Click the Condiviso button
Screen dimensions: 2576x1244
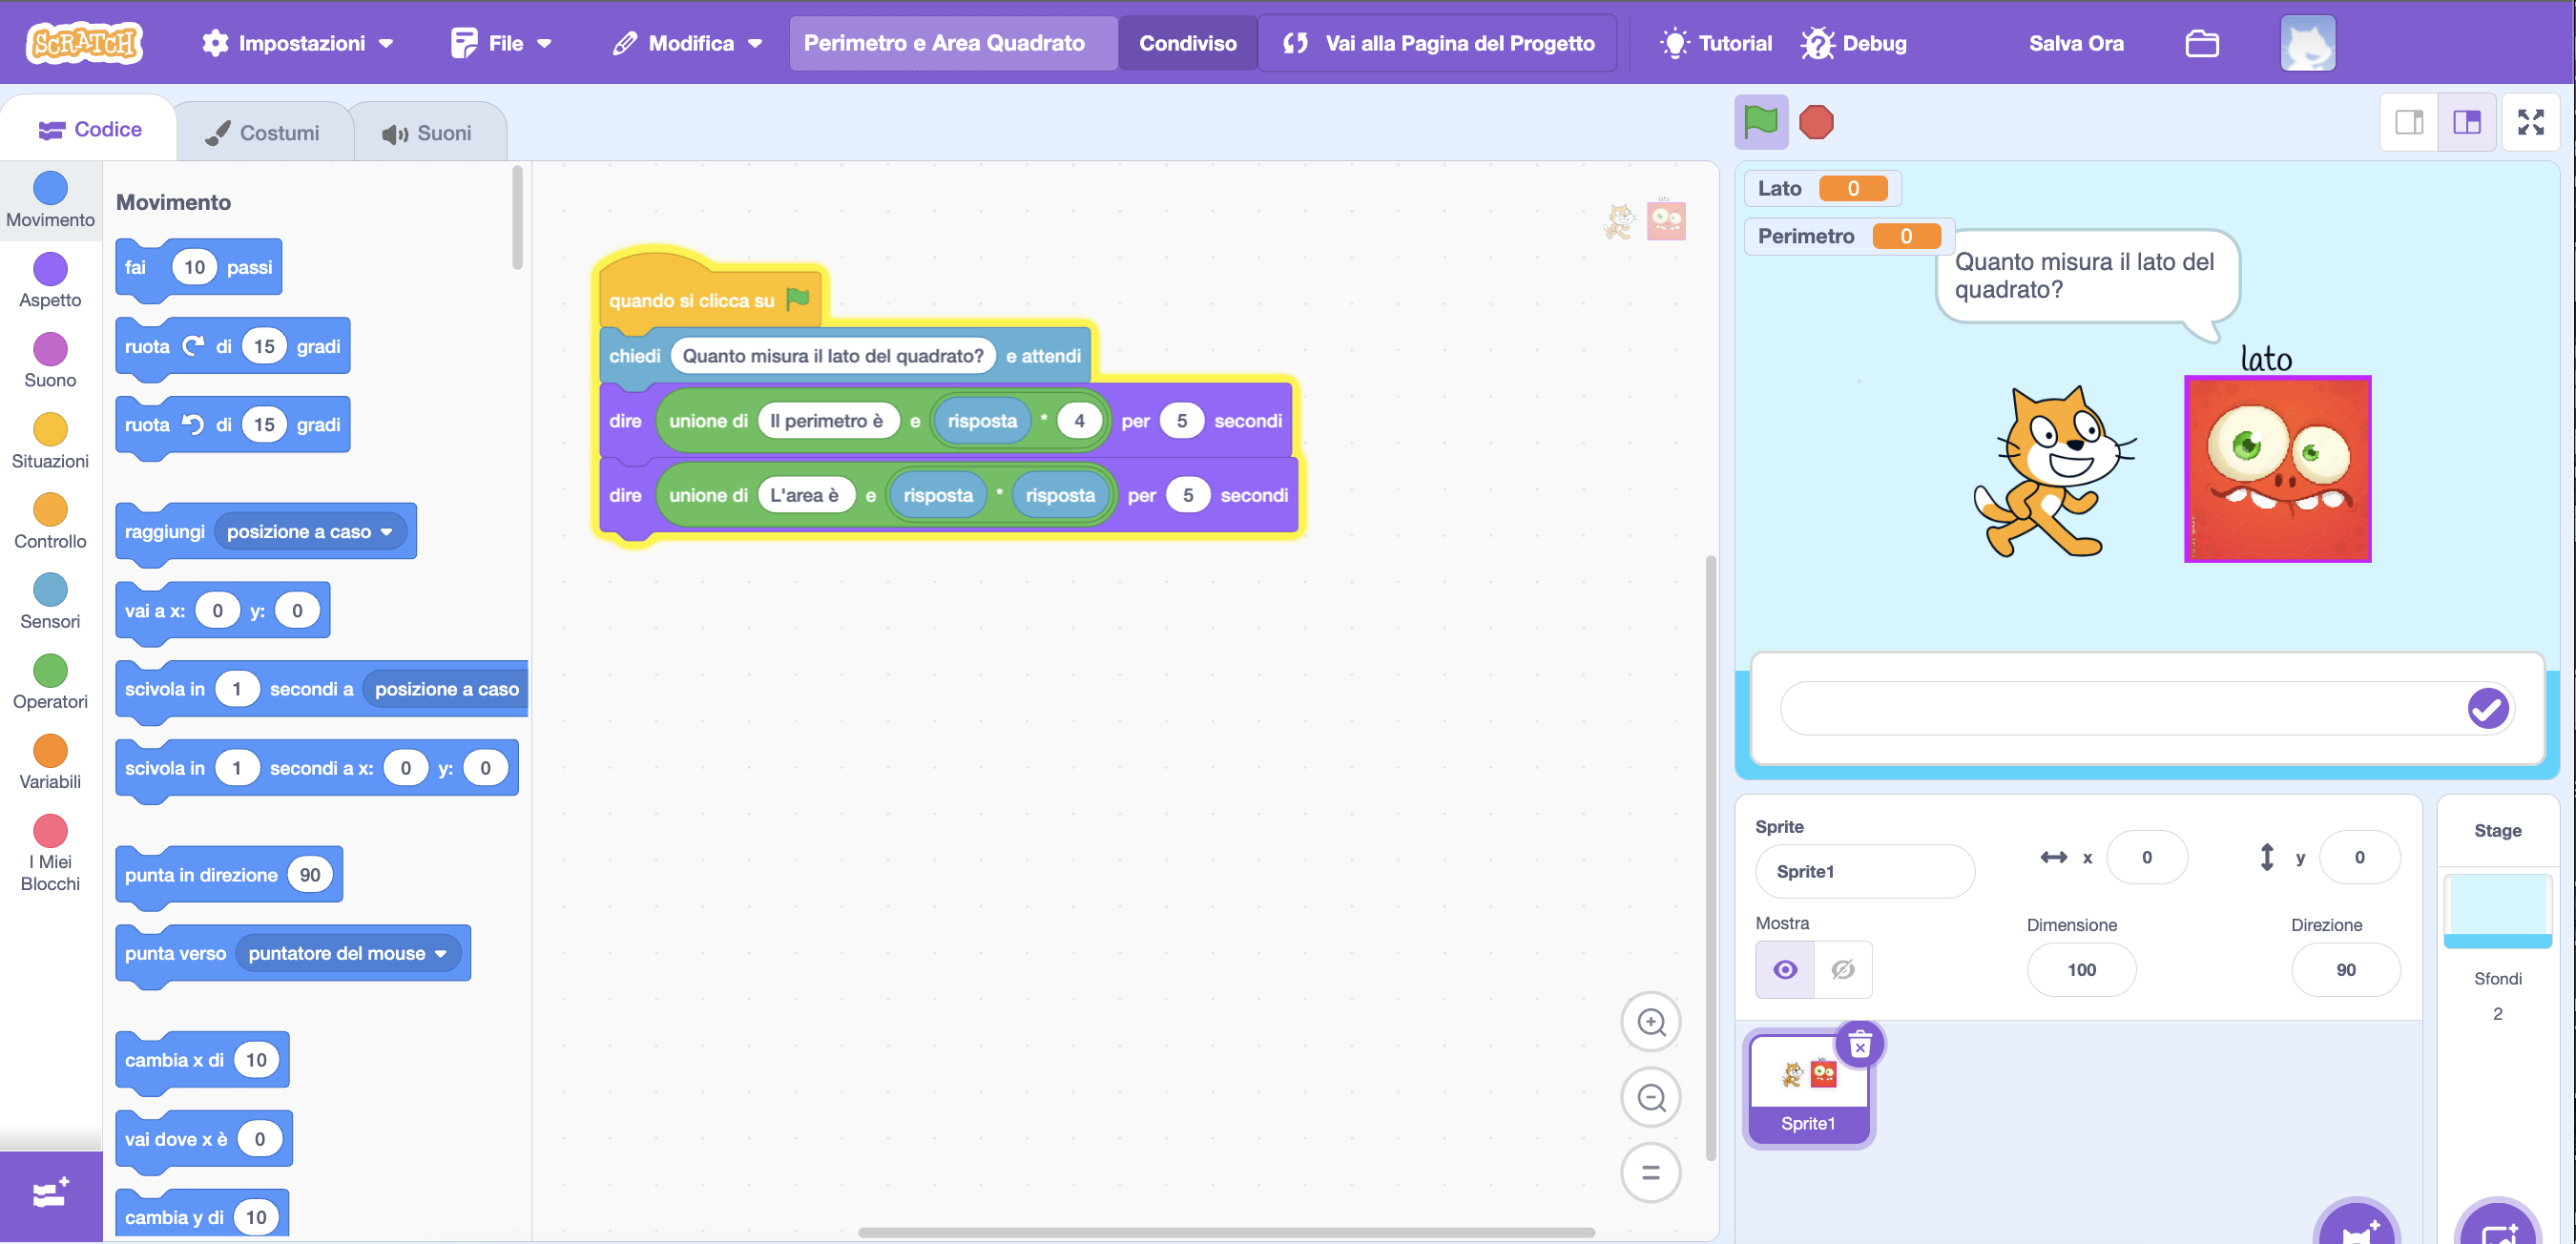[1187, 43]
